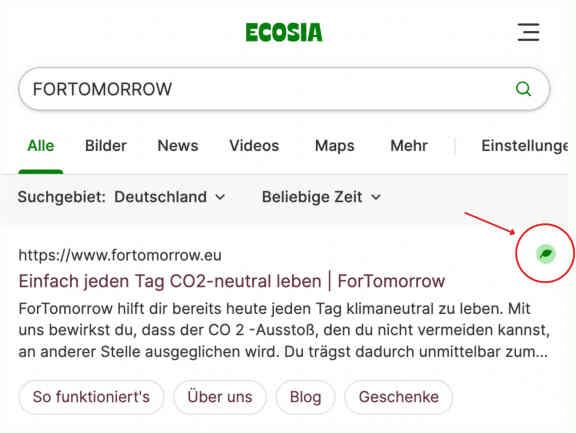
Task: Click the Ecosia logo
Action: (284, 32)
